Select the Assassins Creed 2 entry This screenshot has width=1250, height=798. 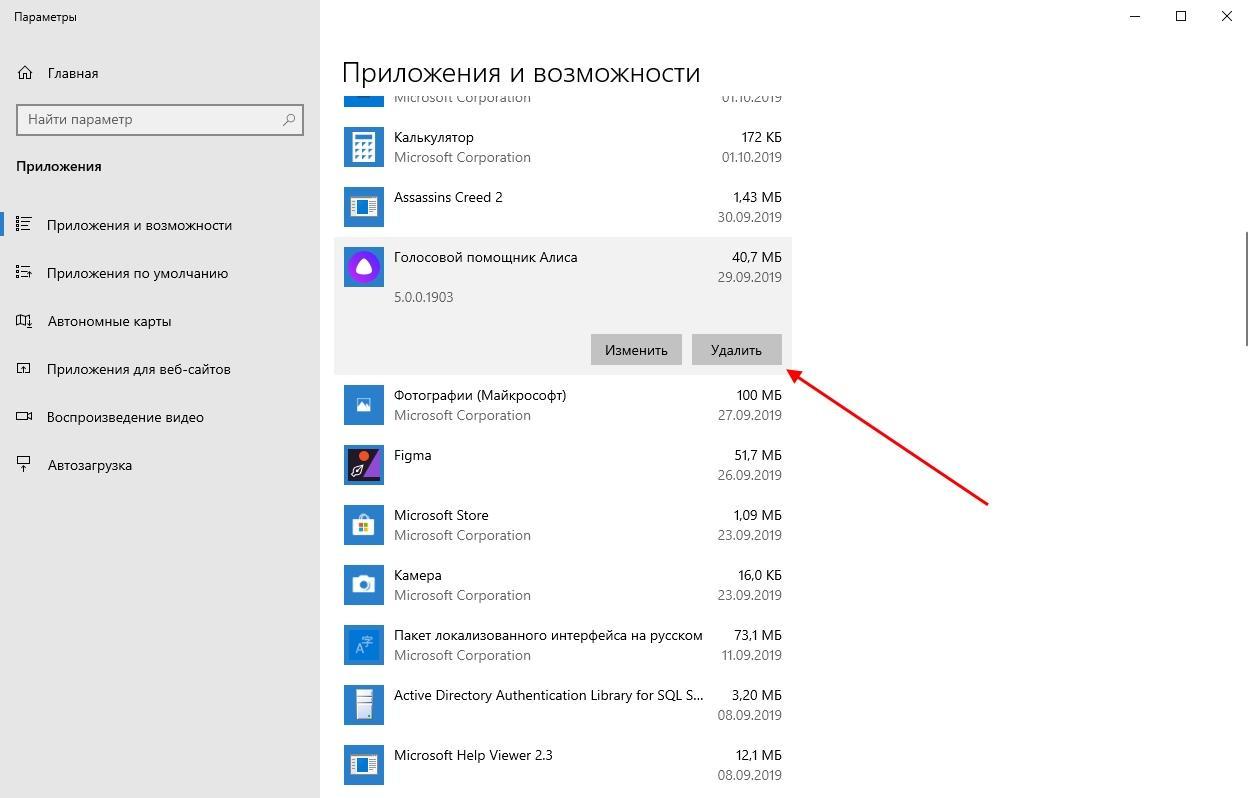[x=563, y=207]
